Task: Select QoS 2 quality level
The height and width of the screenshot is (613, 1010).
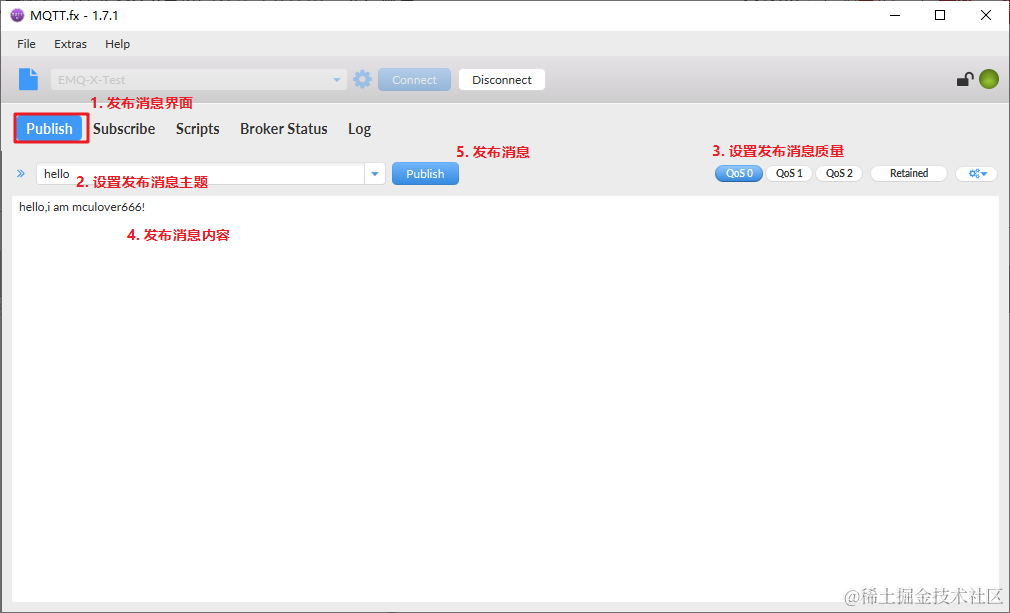Action: [x=839, y=173]
